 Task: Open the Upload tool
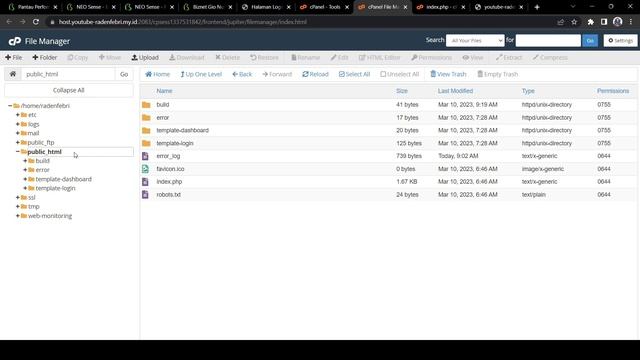(145, 58)
